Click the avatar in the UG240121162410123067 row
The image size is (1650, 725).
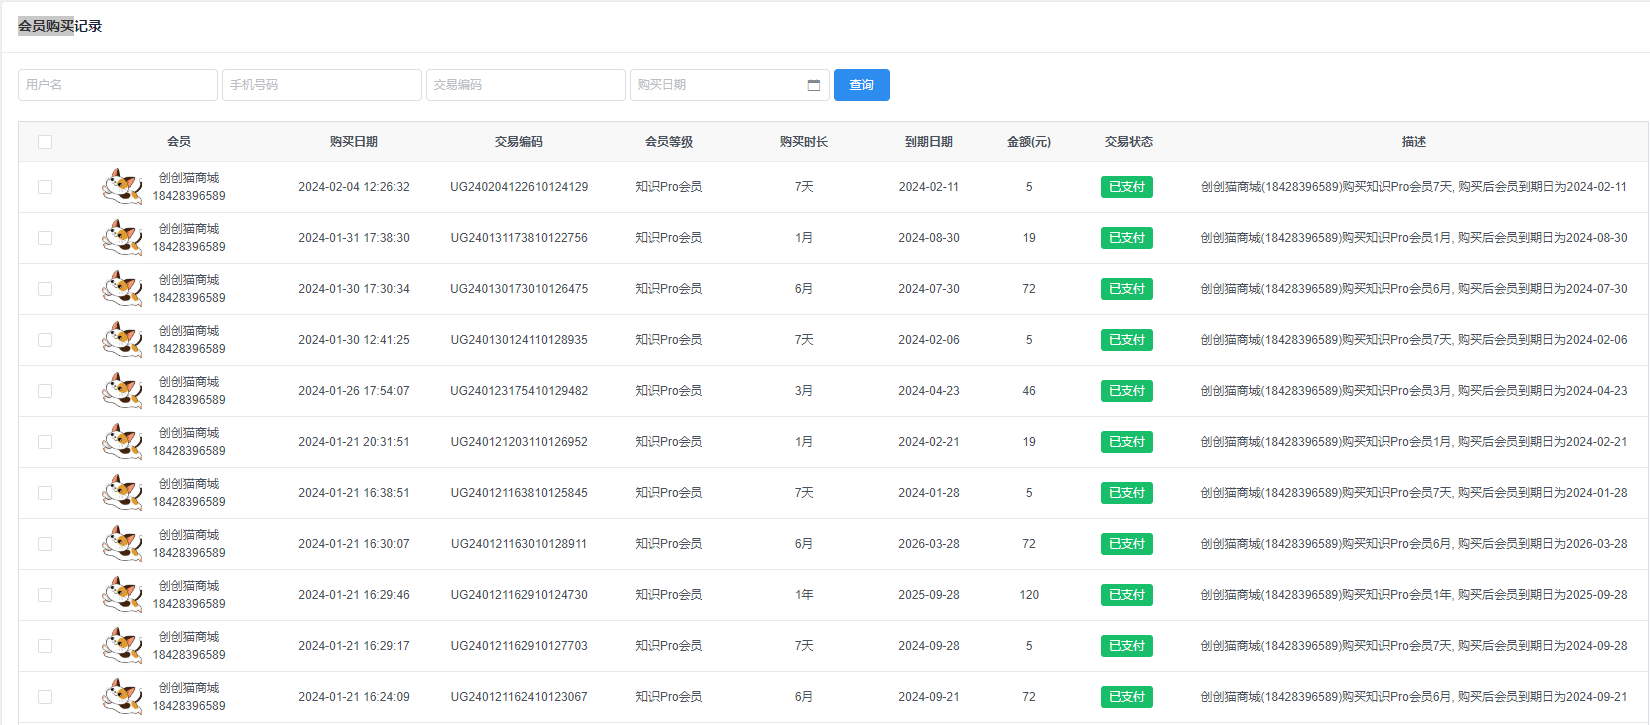coord(122,697)
